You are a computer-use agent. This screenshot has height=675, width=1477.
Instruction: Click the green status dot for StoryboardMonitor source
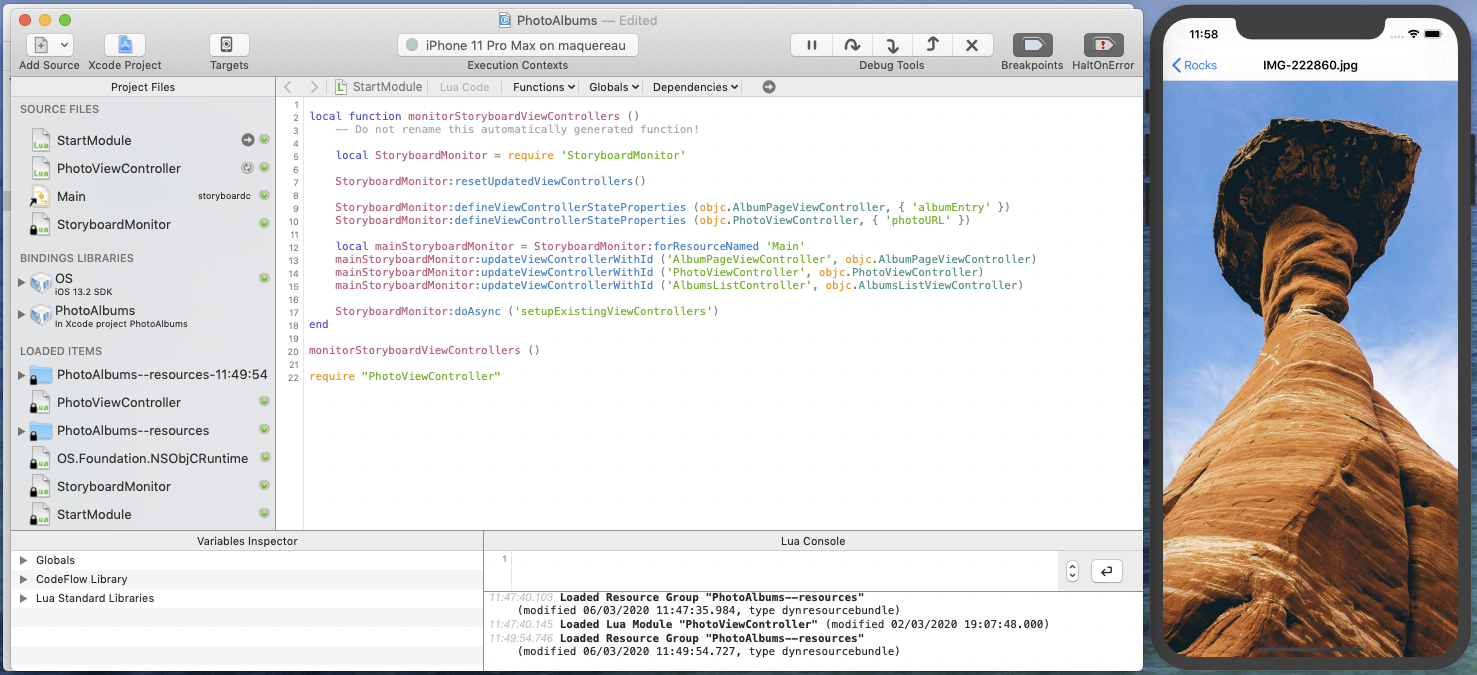tap(264, 224)
